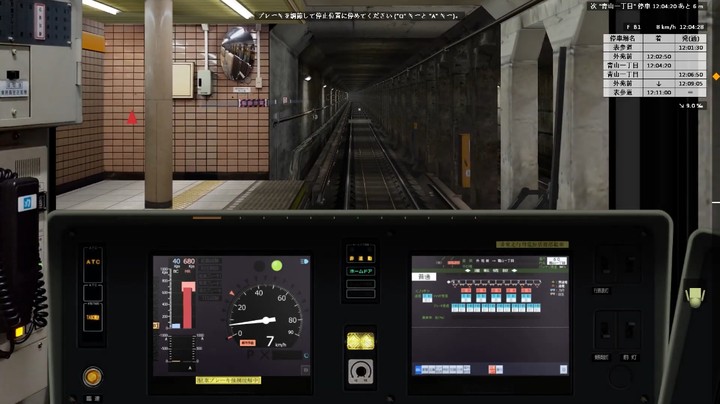Click the 普通 train type label on the right display
Viewport: 720px width, 404px height.
pyautogui.click(x=424, y=277)
